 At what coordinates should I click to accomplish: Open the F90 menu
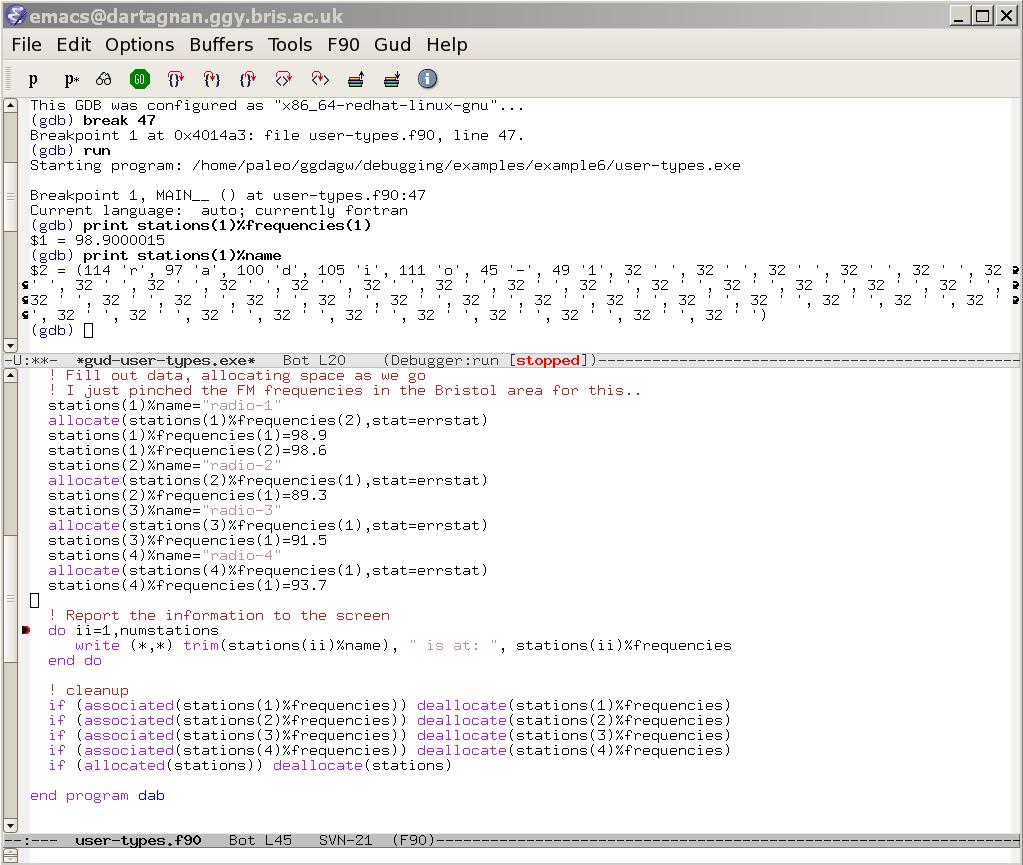tap(343, 45)
